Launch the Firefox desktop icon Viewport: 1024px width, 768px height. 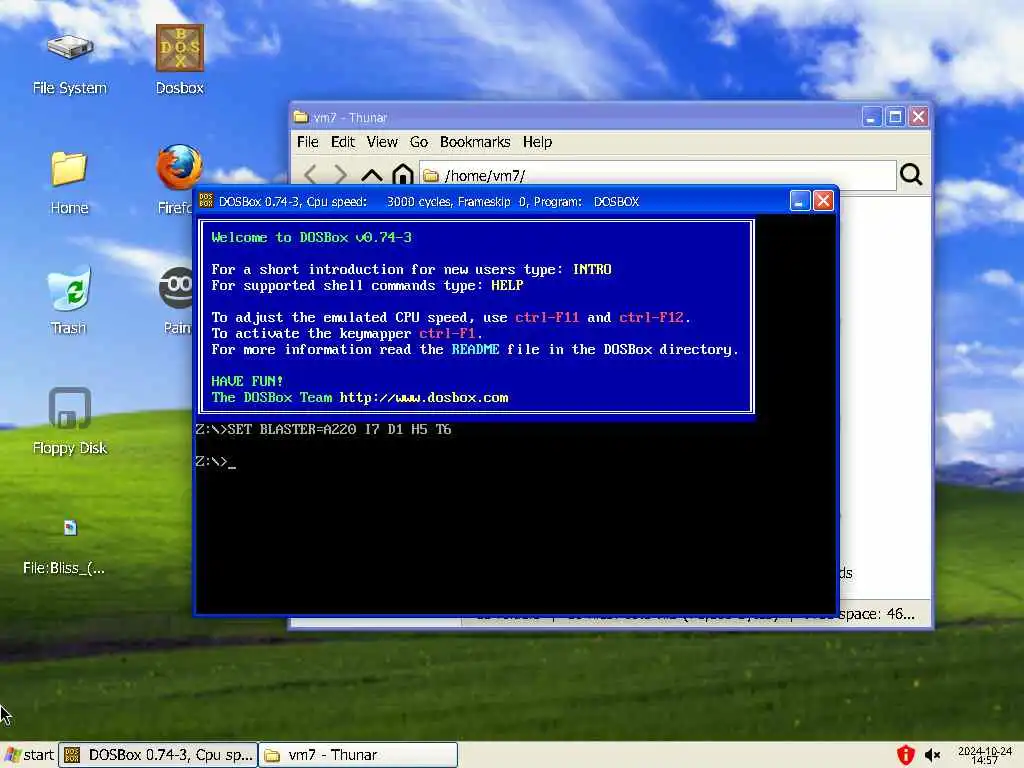(x=180, y=168)
